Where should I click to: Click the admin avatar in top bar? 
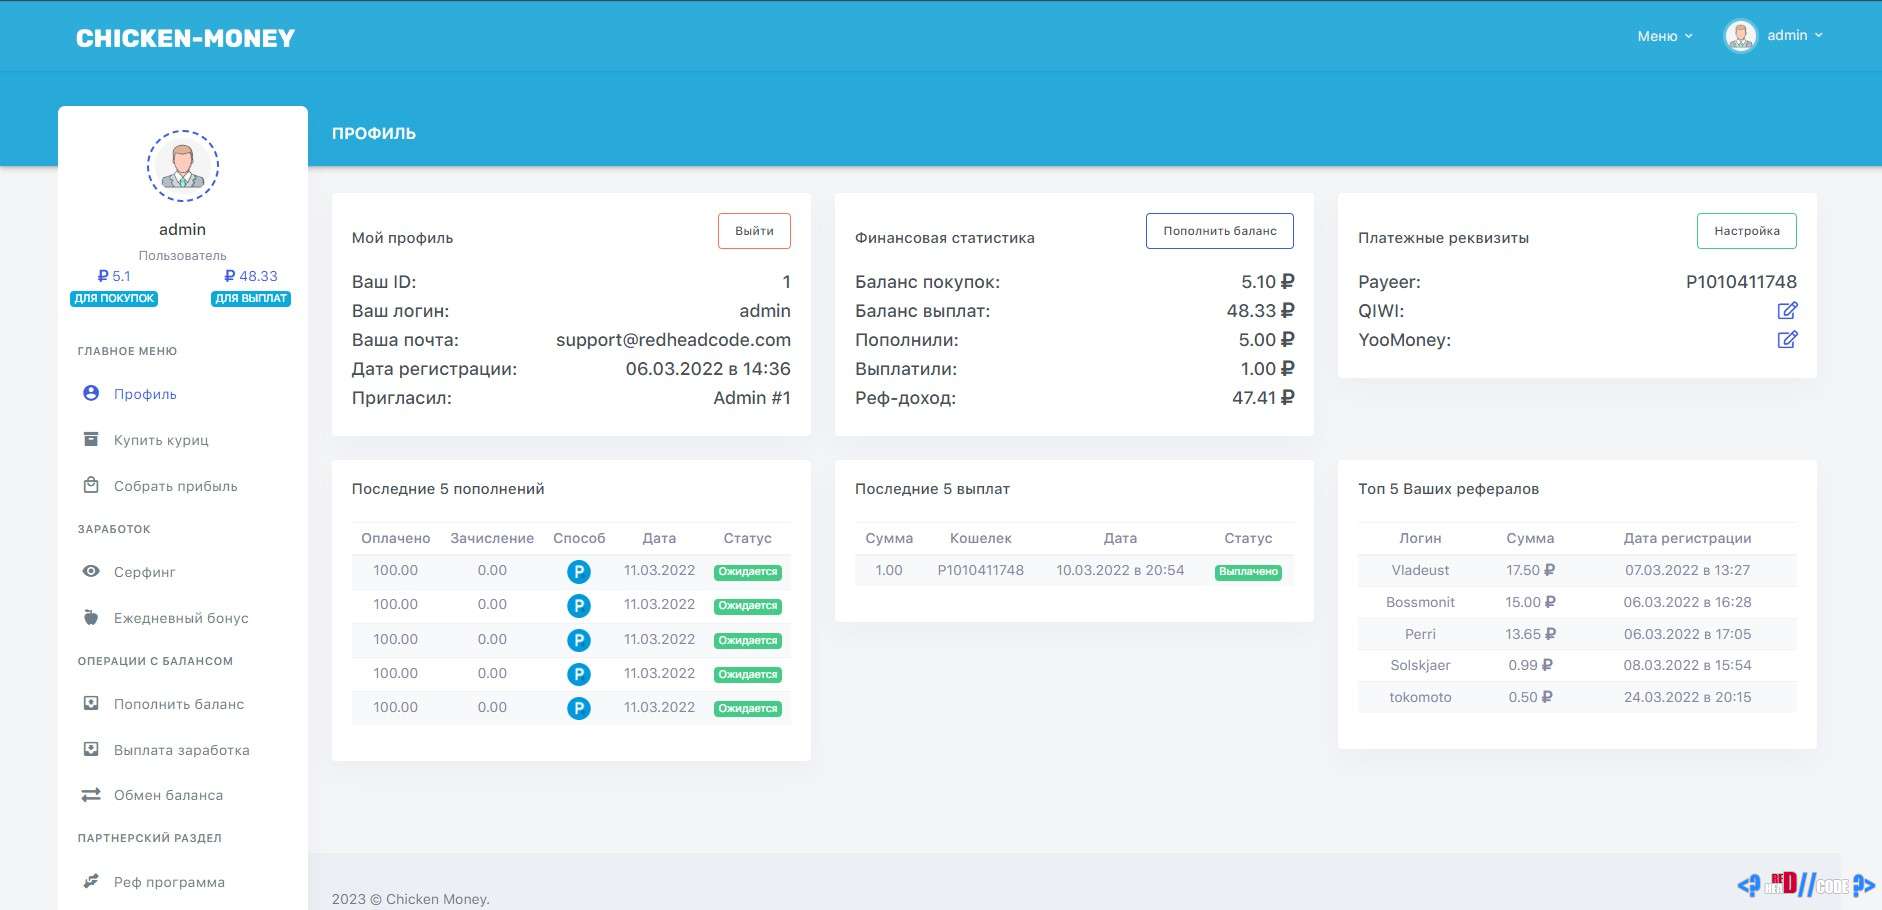pyautogui.click(x=1740, y=36)
